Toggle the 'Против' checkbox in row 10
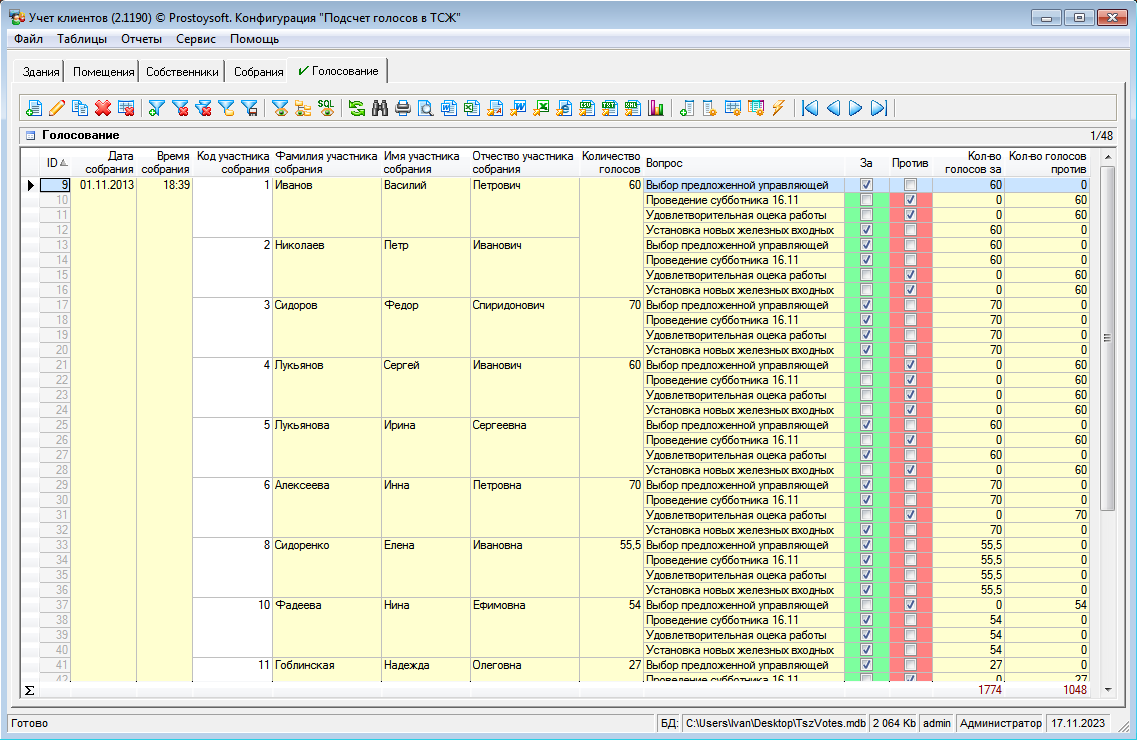The image size is (1137, 740). pyautogui.click(x=910, y=200)
